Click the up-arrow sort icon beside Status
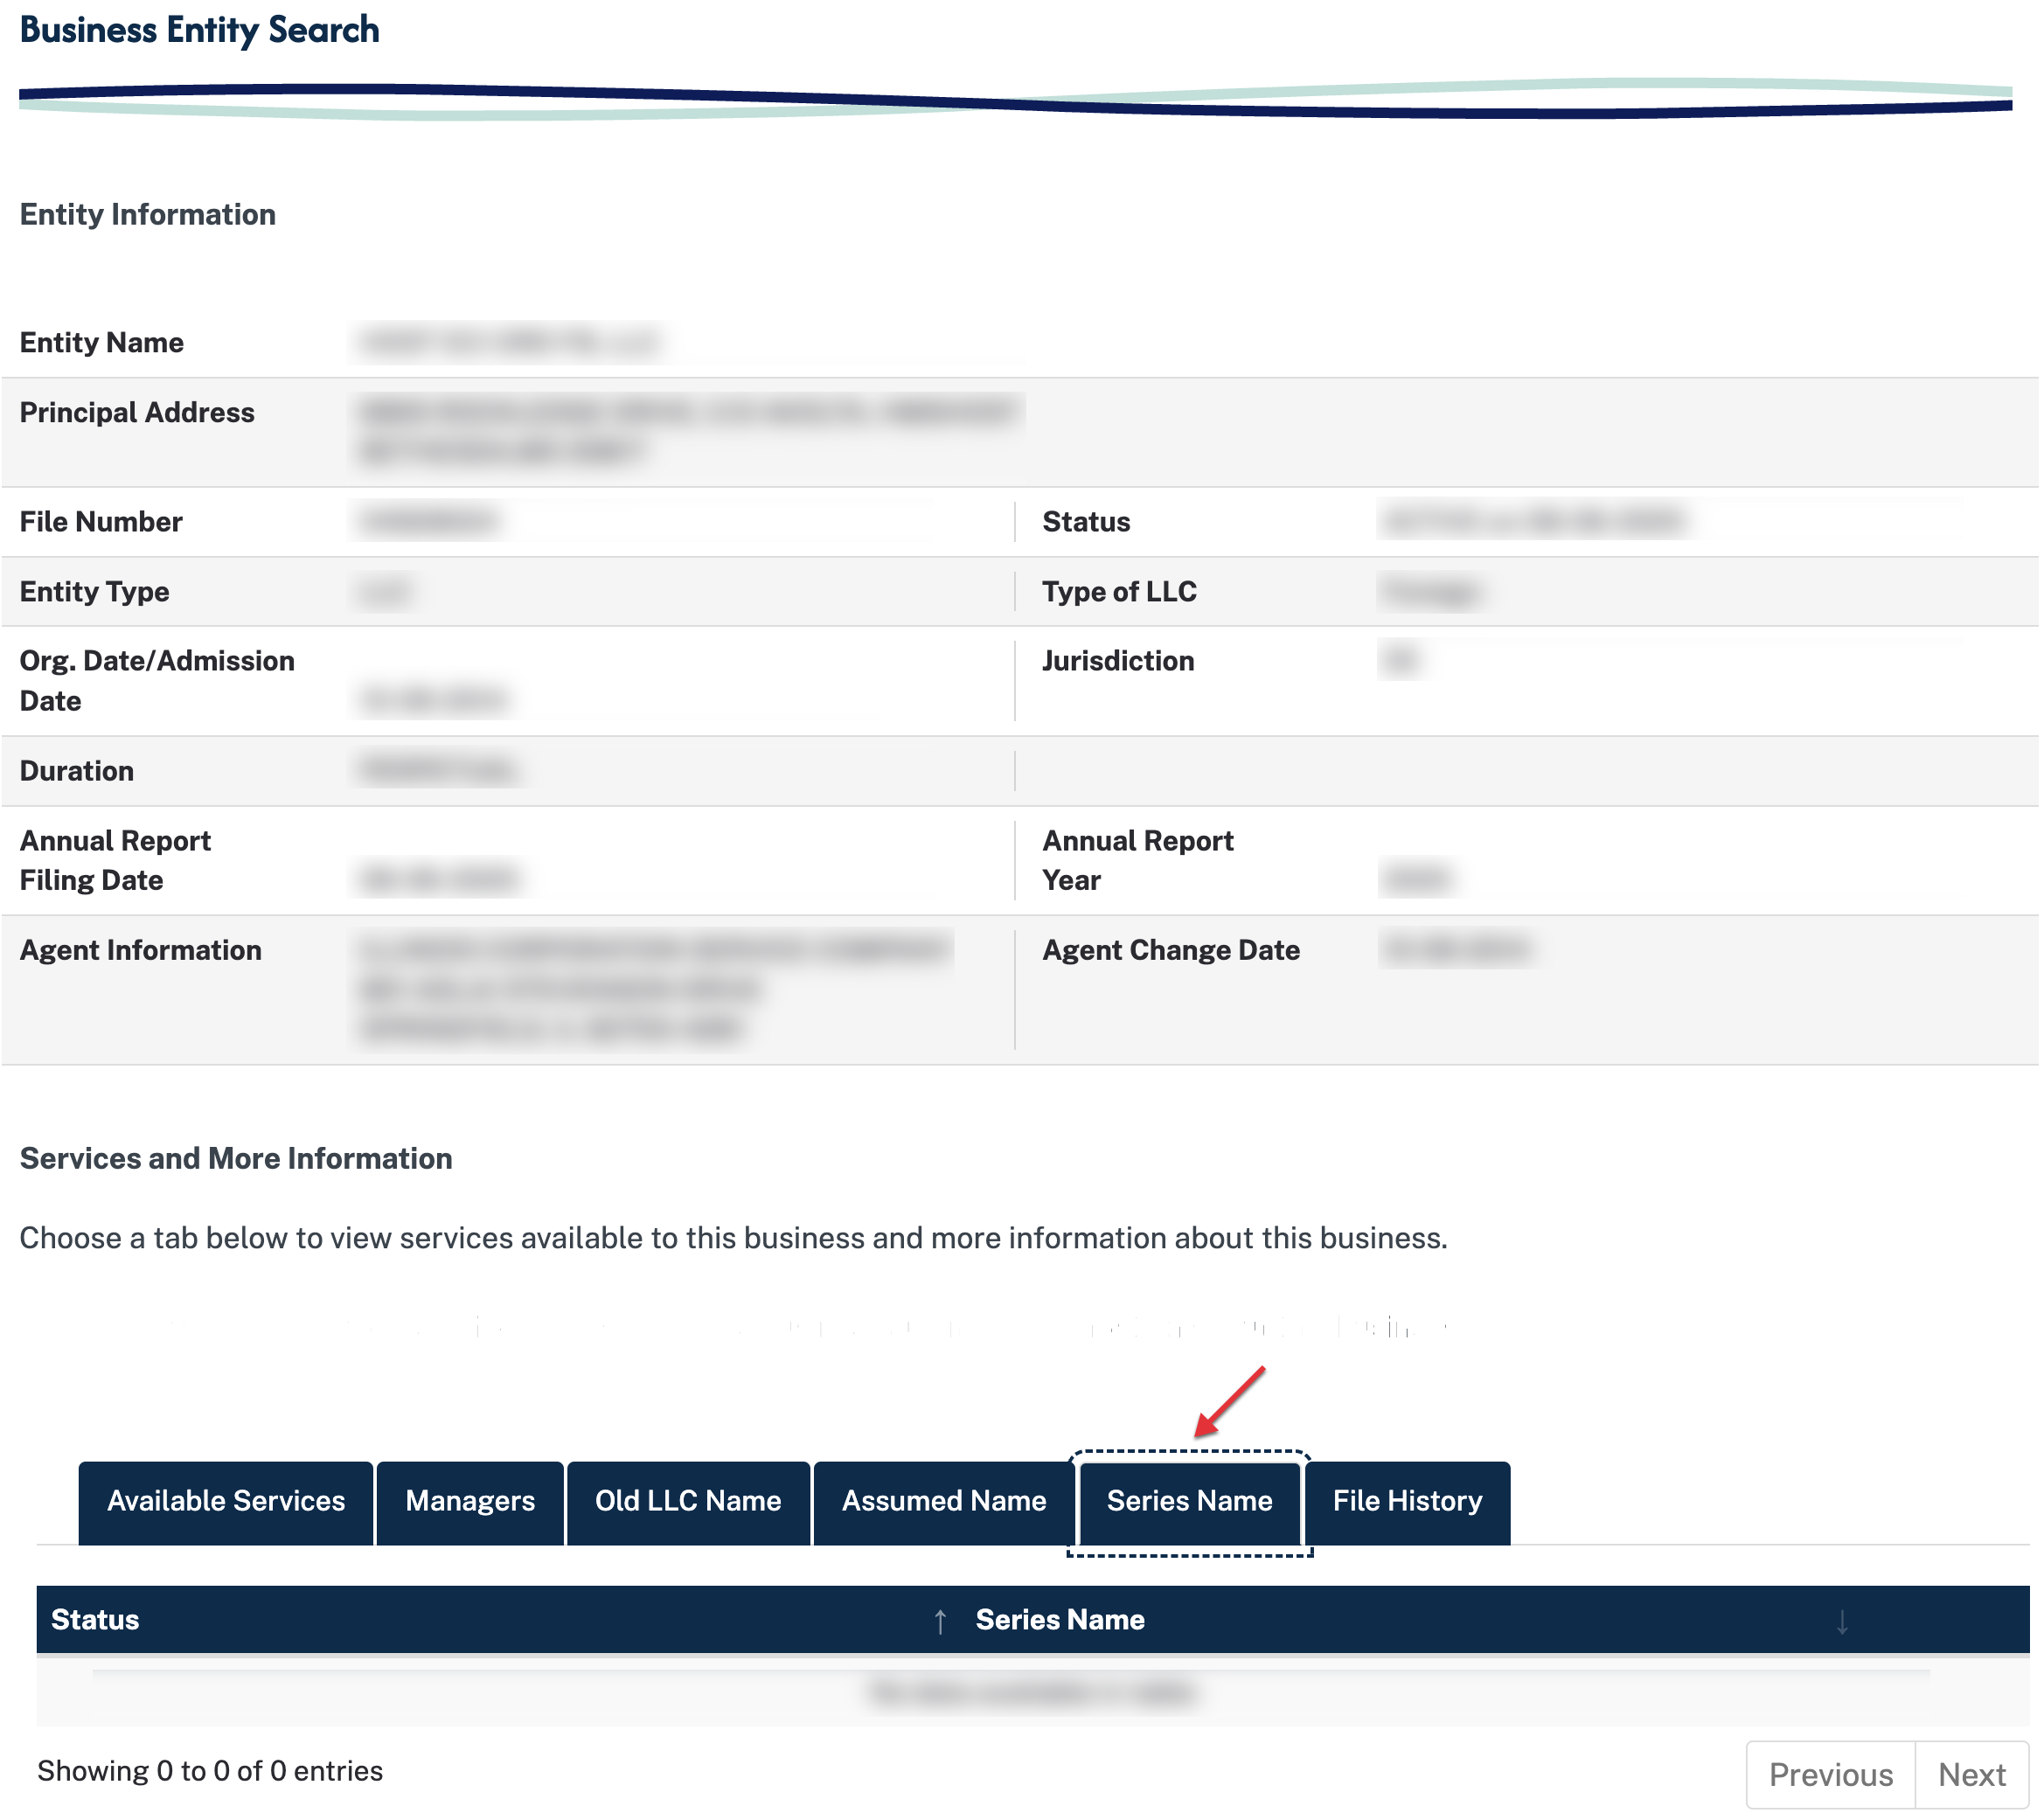Viewport: 2044px width, 1820px height. point(940,1621)
